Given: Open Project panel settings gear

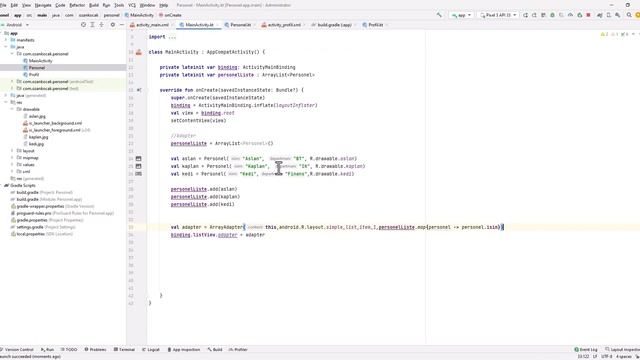Looking at the screenshot, I should [x=113, y=25].
